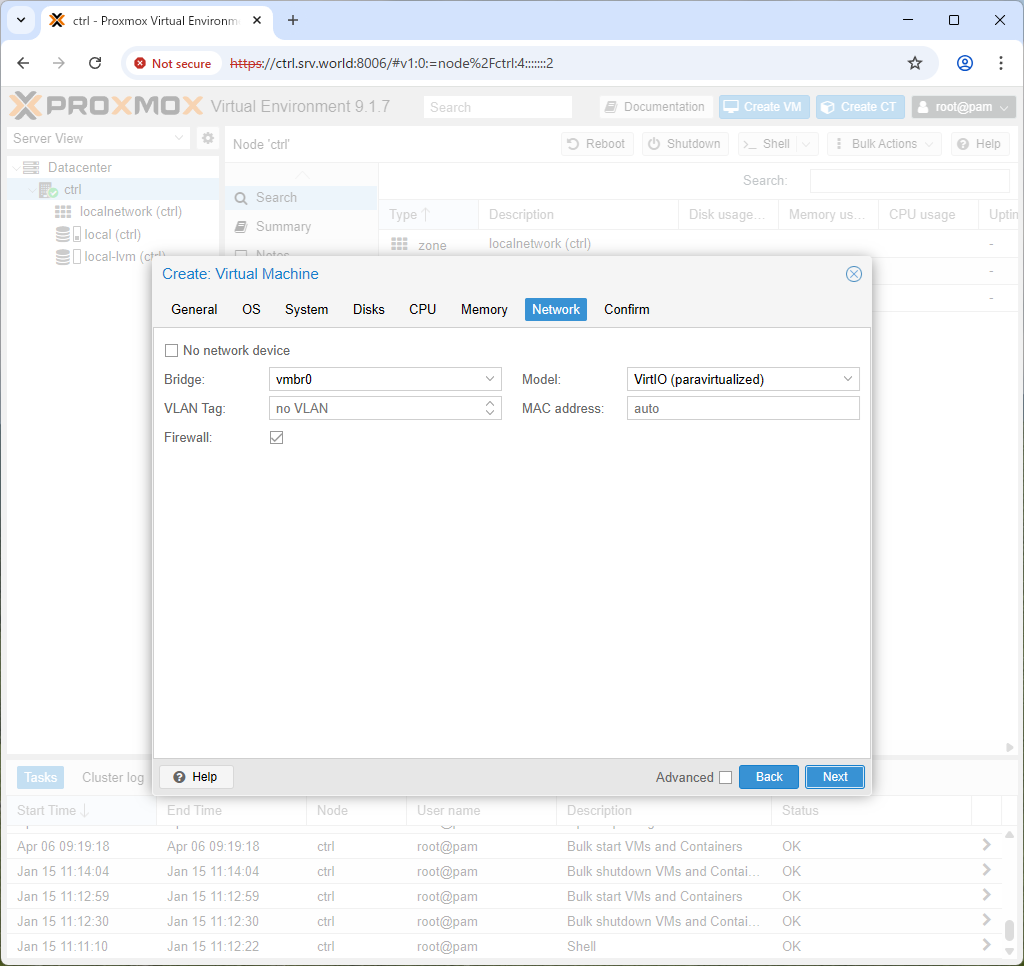Viewport: 1024px width, 966px height.
Task: Reload the page using the refresh icon
Action: click(x=95, y=63)
